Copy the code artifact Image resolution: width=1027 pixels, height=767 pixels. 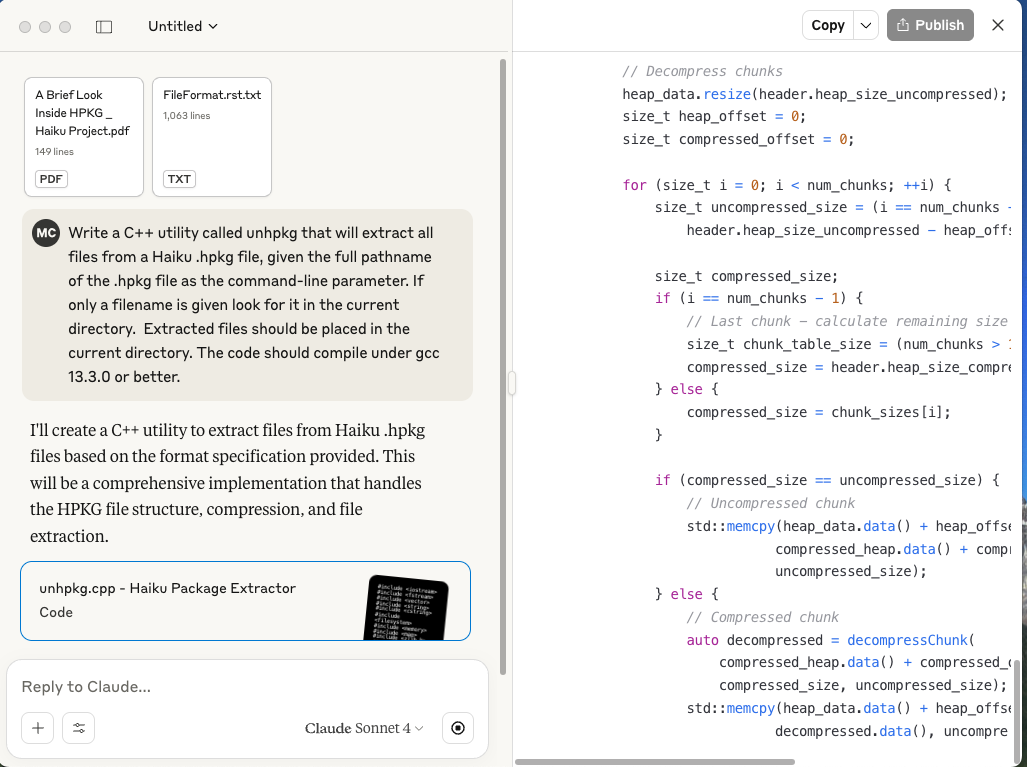click(x=828, y=26)
